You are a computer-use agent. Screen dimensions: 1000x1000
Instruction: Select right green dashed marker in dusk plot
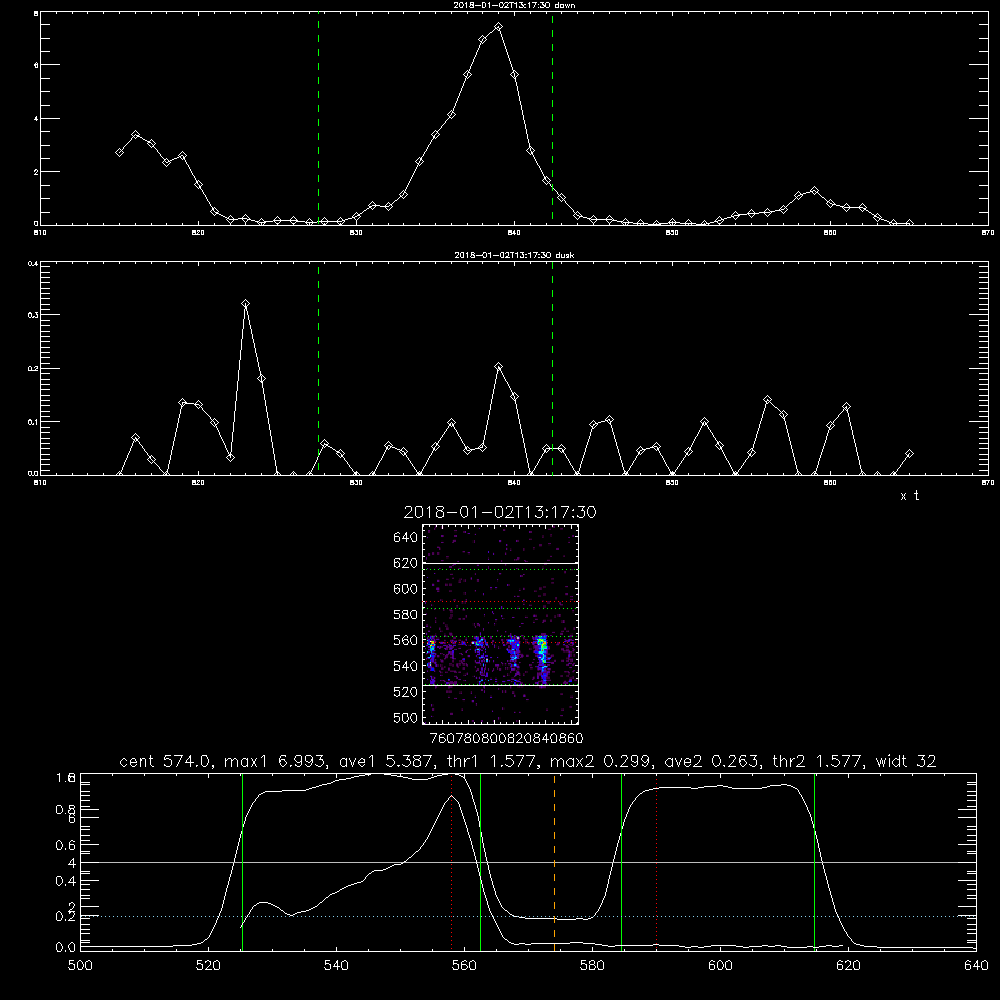(552, 369)
